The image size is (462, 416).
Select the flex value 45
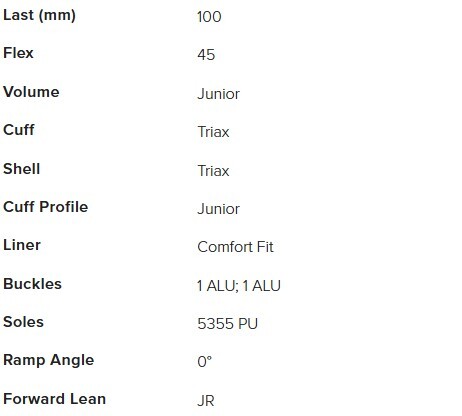click(206, 55)
